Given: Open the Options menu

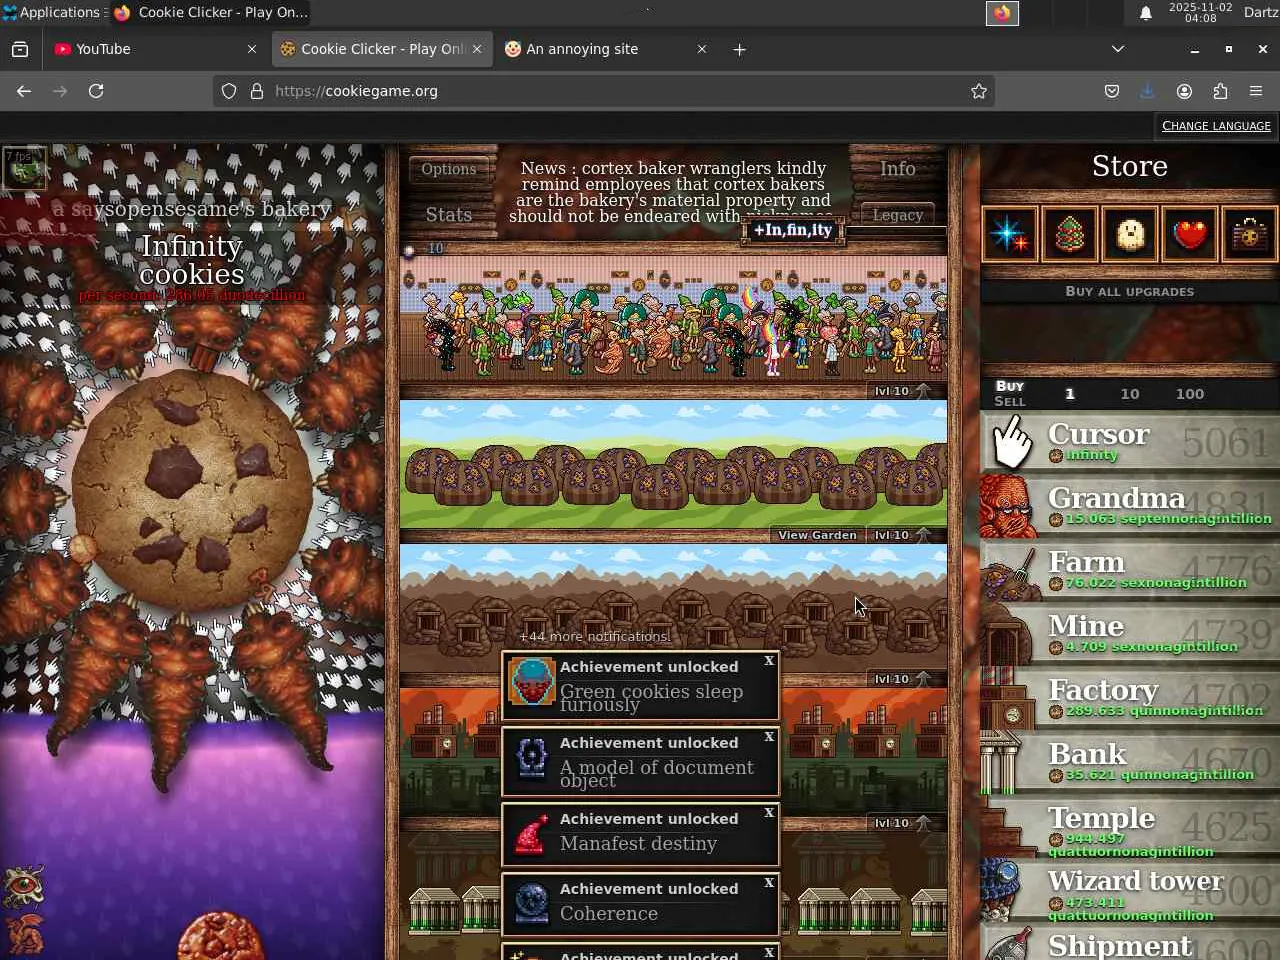Looking at the screenshot, I should [x=449, y=169].
